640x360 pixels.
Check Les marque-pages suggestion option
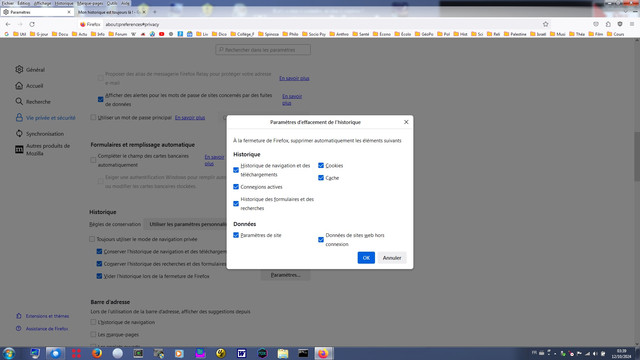(93, 334)
